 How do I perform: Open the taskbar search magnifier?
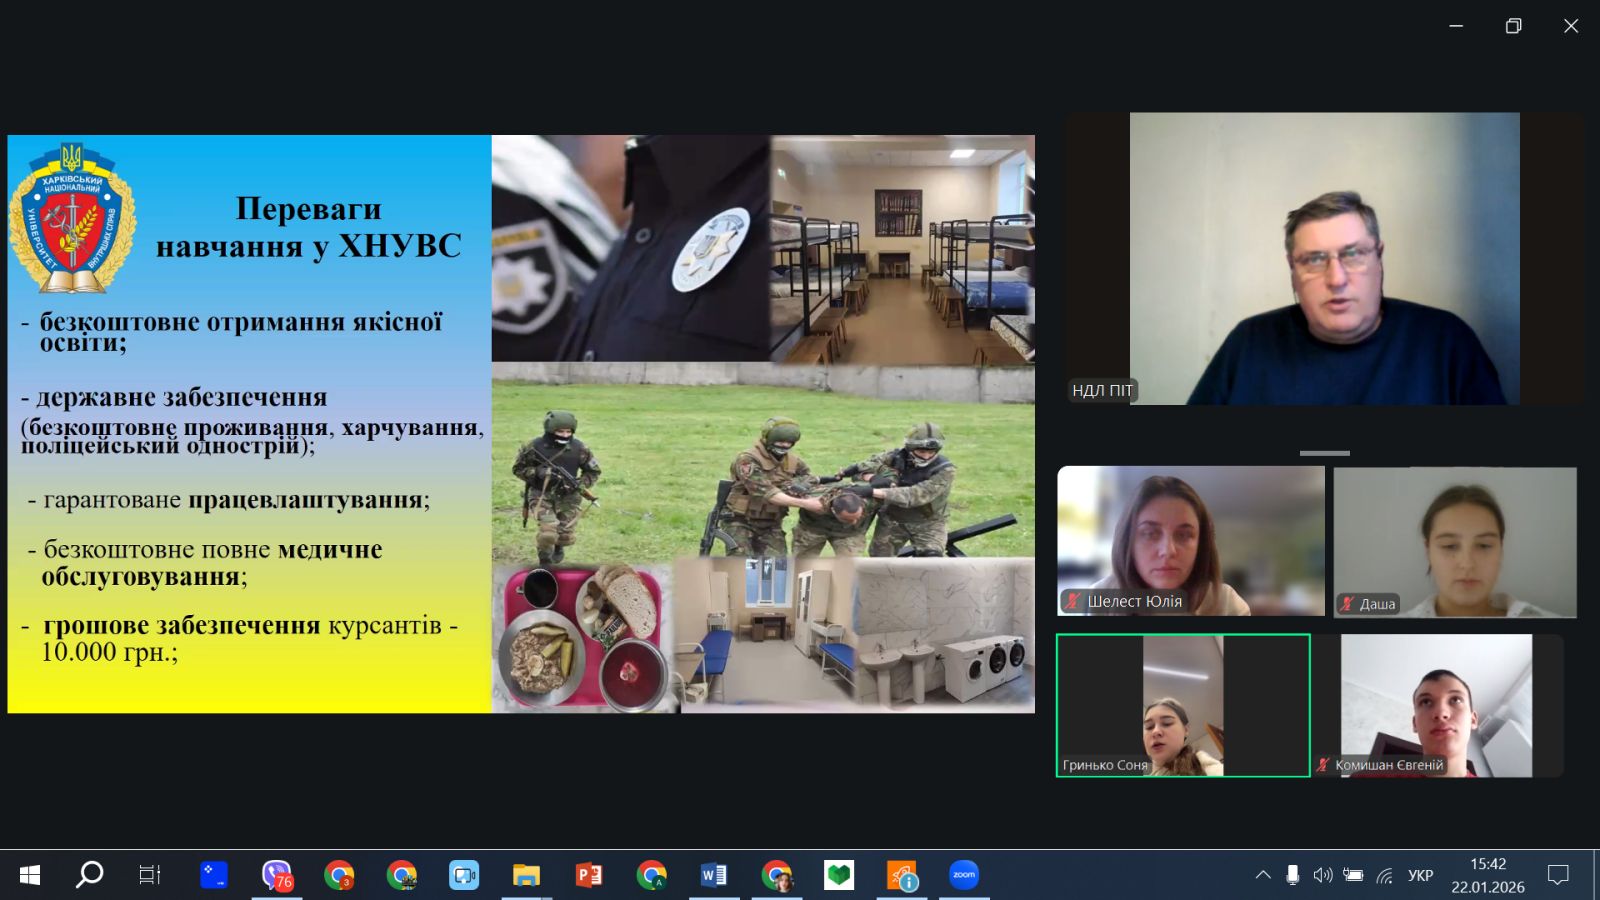pos(90,875)
